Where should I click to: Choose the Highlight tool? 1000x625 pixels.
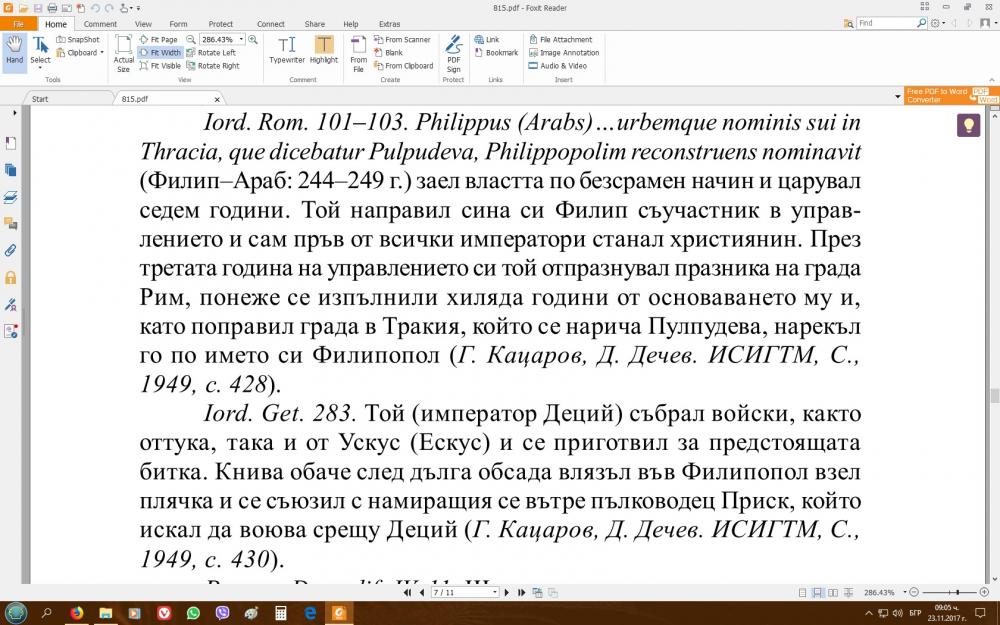(324, 50)
